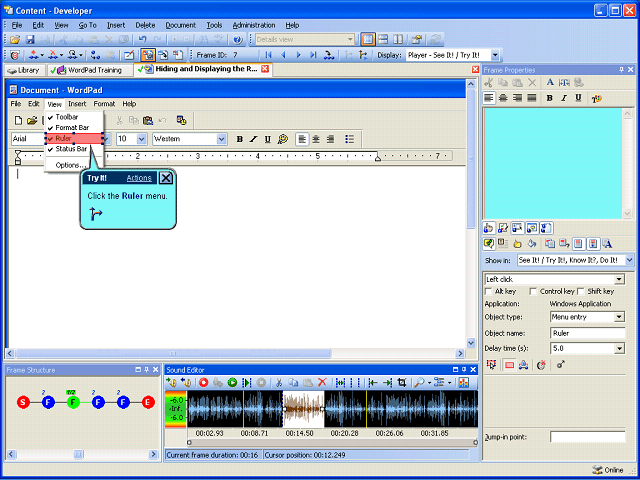Click WordPad Bold button in format bar
The height and width of the screenshot is (480, 640).
tap(240, 139)
